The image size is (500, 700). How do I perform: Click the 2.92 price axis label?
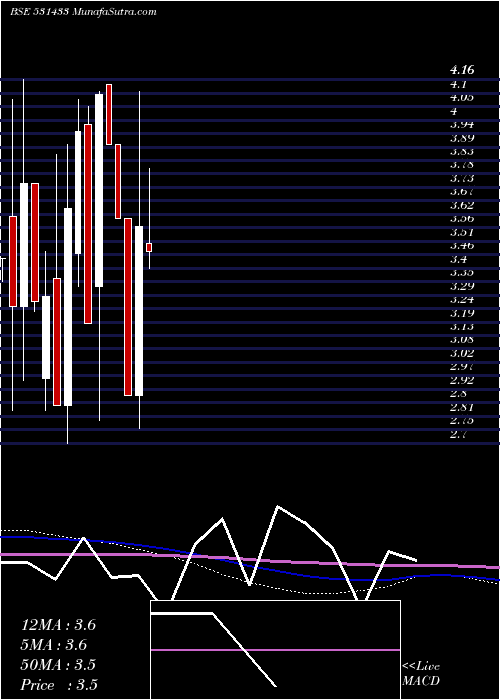point(462,380)
